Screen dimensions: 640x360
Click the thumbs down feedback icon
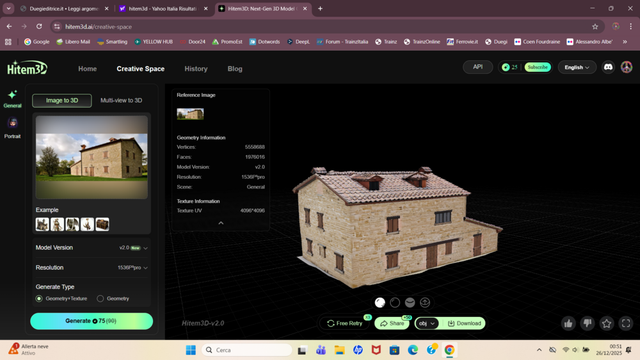(587, 324)
